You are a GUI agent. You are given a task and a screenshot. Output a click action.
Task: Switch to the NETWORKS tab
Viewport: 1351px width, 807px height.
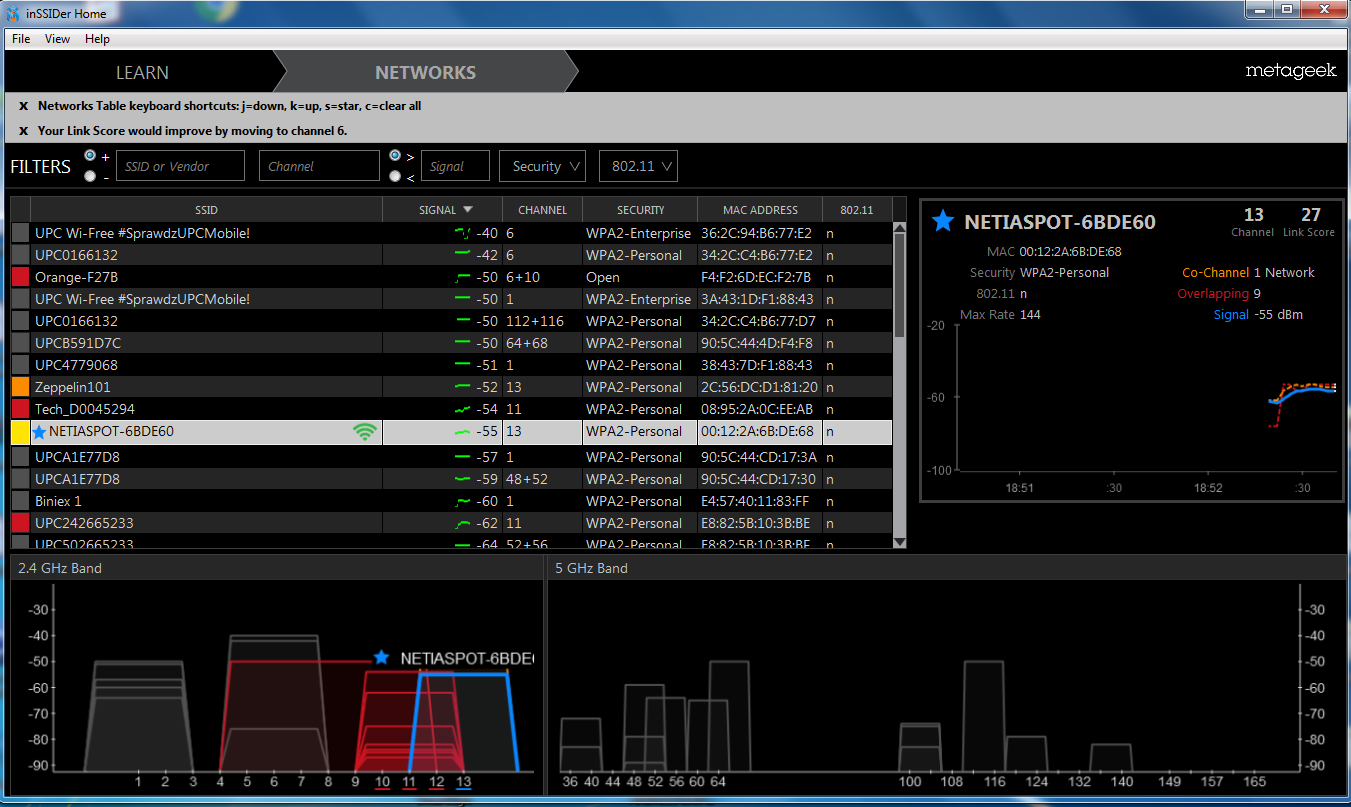pyautogui.click(x=425, y=73)
